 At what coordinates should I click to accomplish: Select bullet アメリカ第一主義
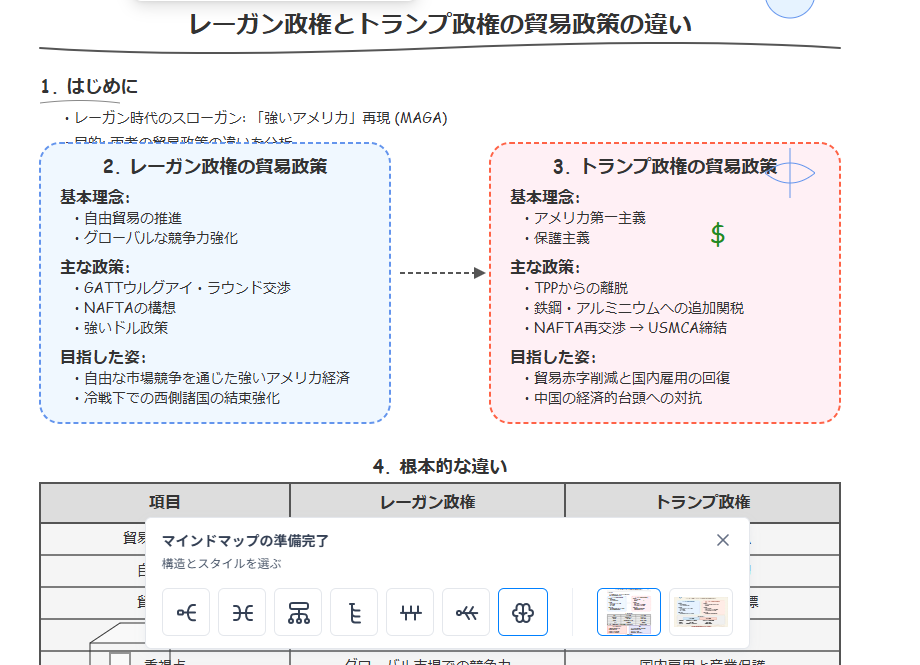pyautogui.click(x=585, y=218)
